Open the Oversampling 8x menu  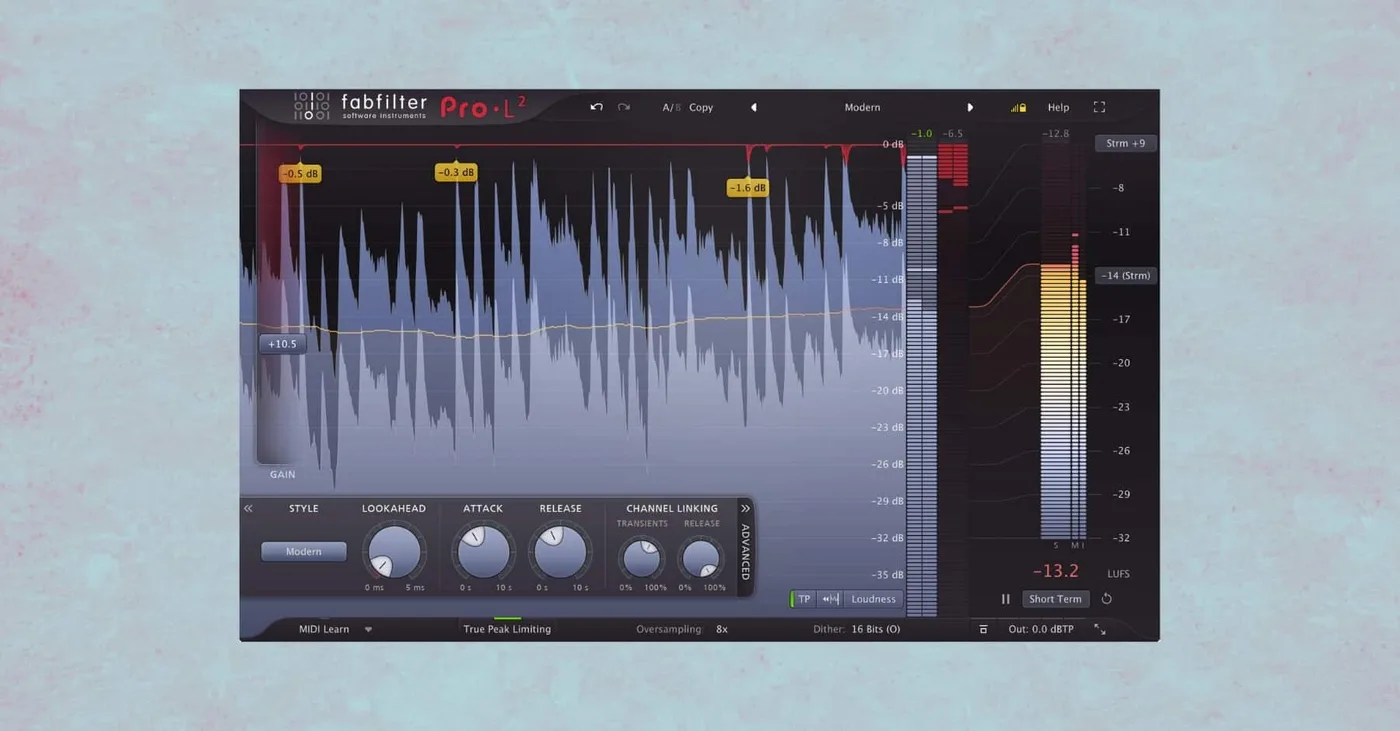point(722,629)
